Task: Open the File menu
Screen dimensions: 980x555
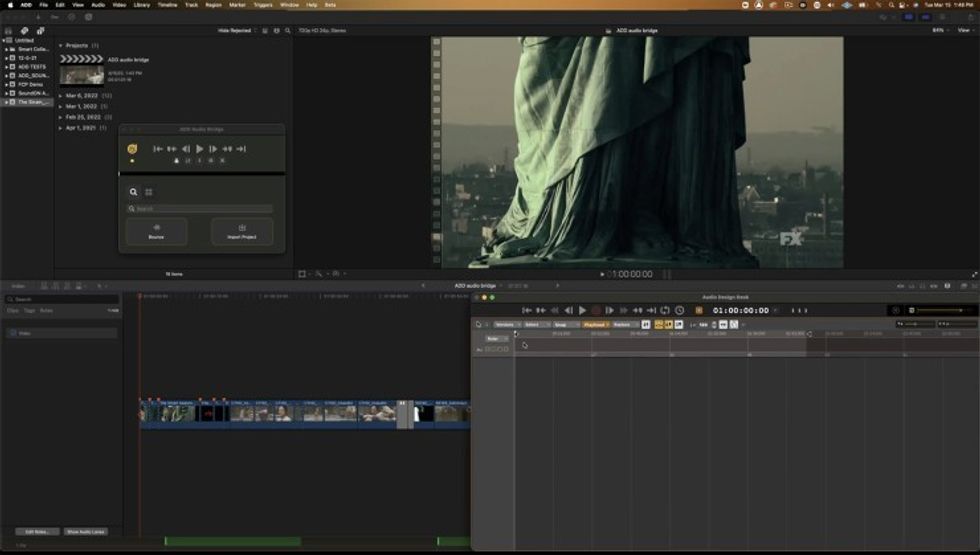Action: [x=43, y=4]
